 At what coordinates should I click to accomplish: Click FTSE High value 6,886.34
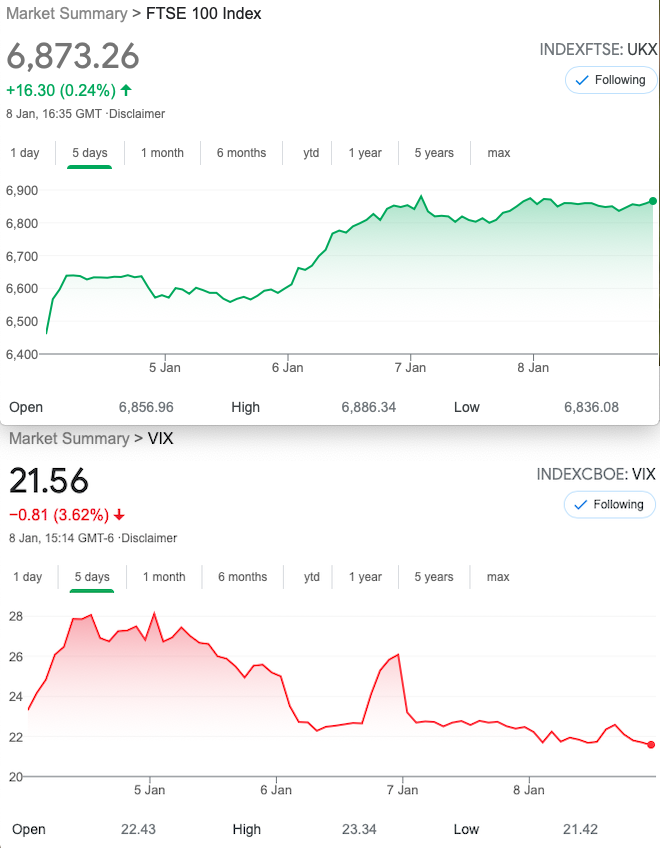click(x=368, y=407)
